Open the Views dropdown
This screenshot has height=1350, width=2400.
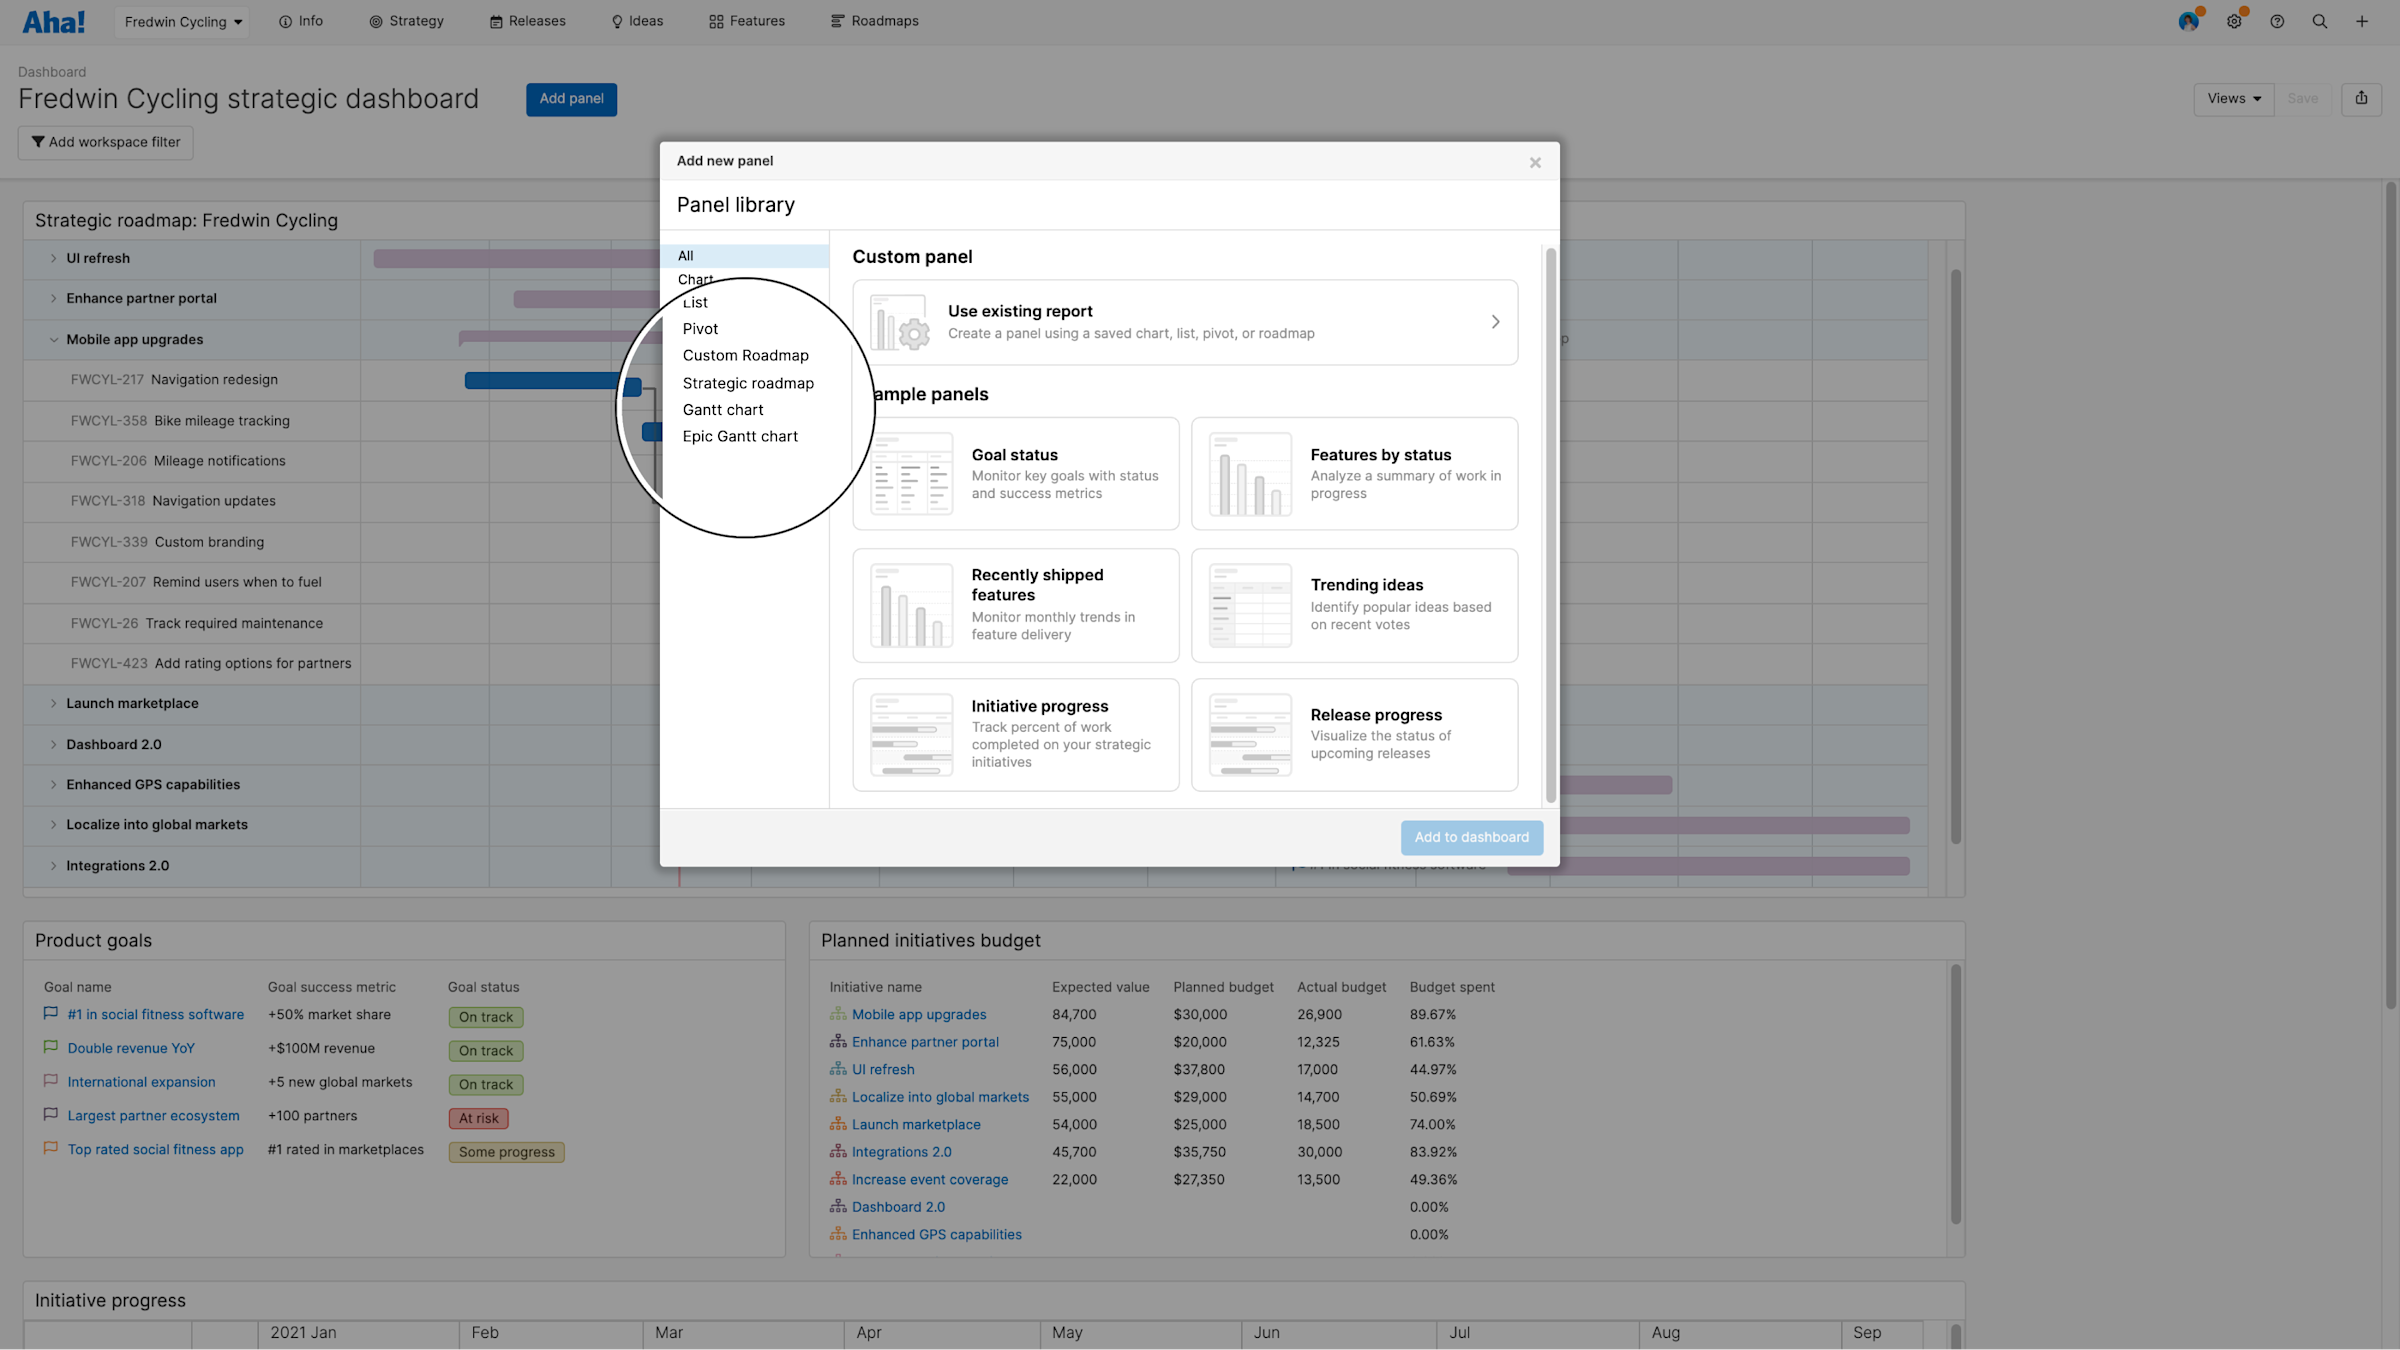2233,98
